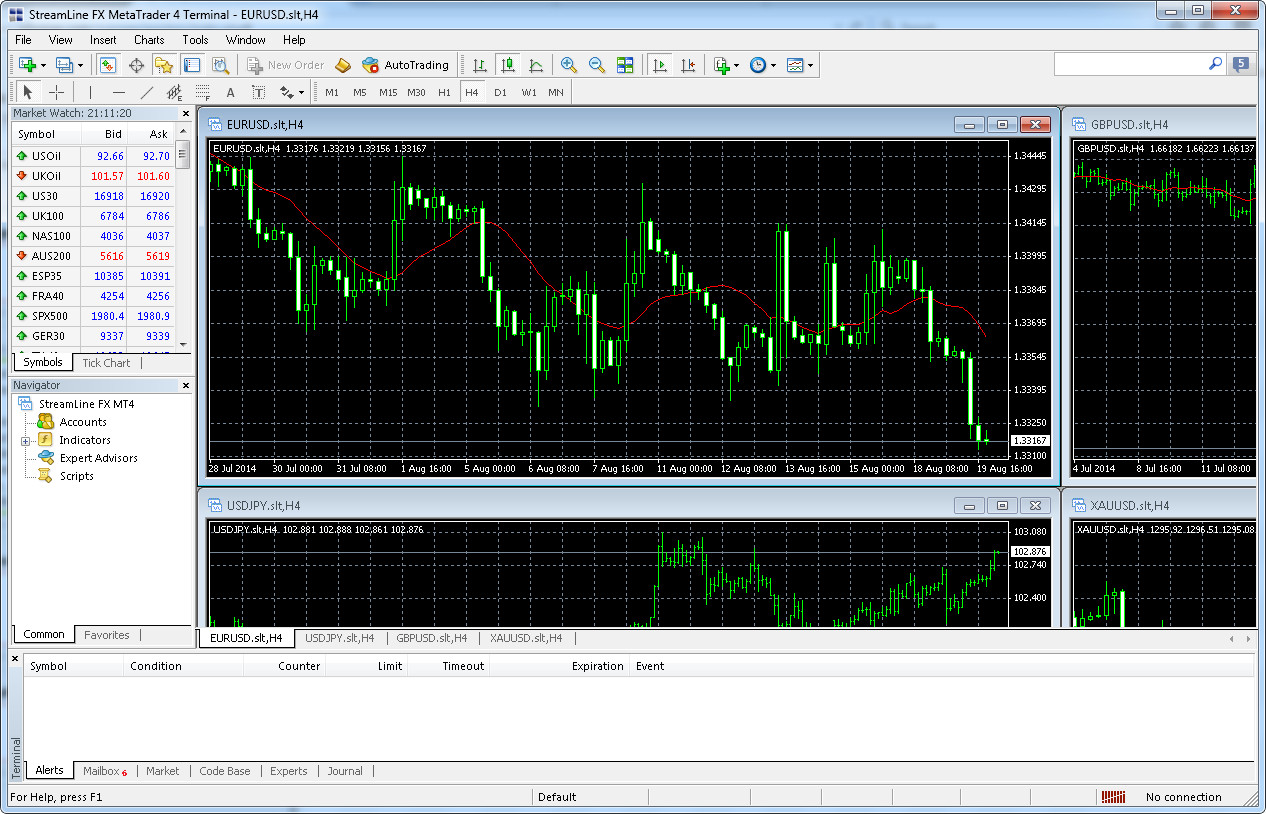This screenshot has height=814, width=1266.
Task: Click the Zoom In magnifier icon
Action: (x=569, y=65)
